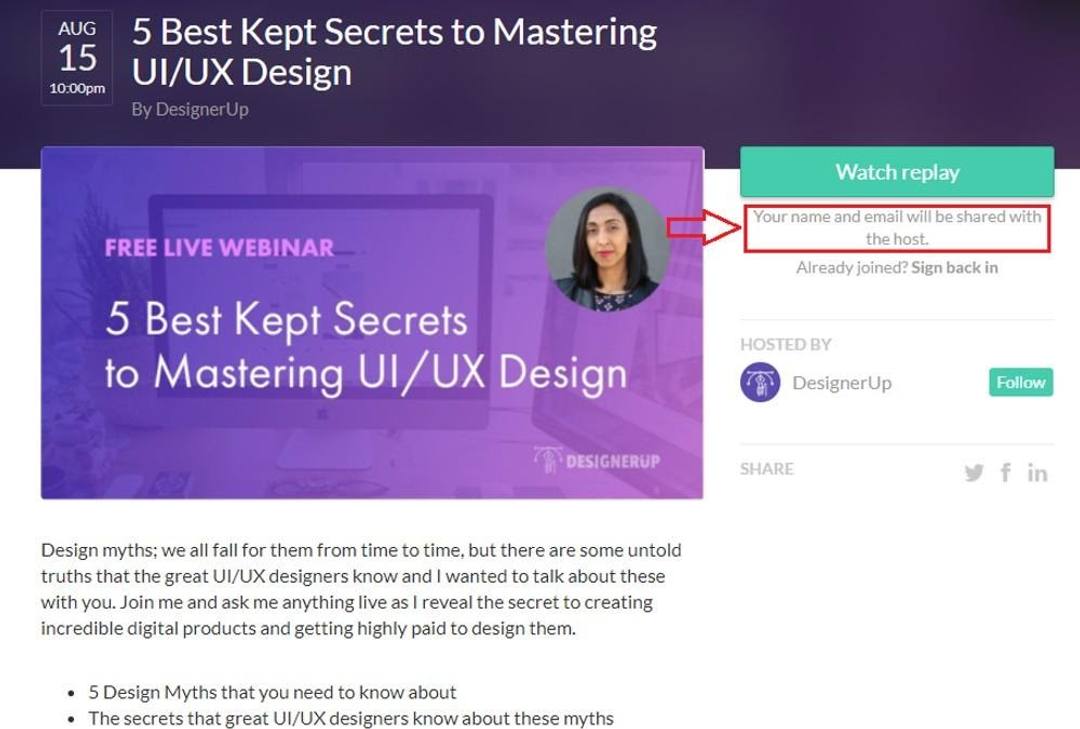The width and height of the screenshot is (1080, 729).
Task: Share the webinar on Twitter
Action: [974, 473]
